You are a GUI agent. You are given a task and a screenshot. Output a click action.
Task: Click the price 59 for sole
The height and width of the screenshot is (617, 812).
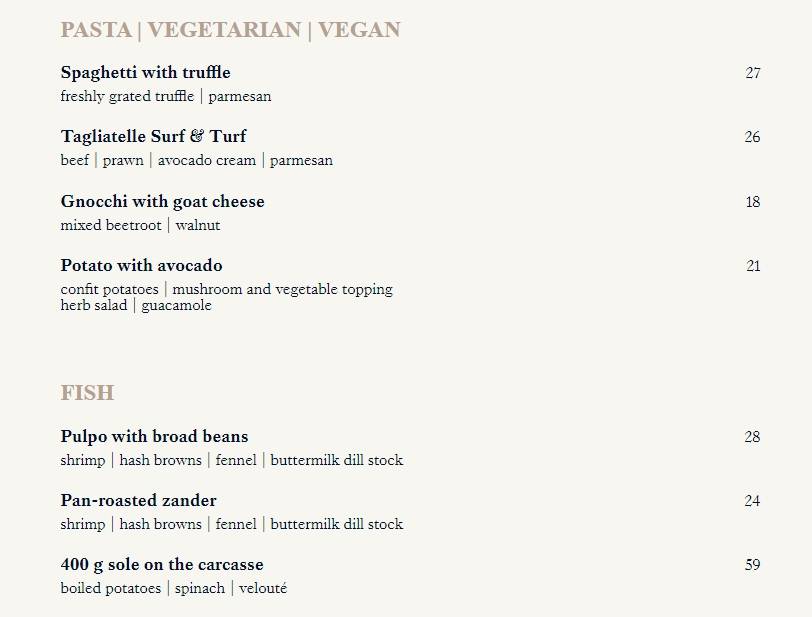coord(752,565)
